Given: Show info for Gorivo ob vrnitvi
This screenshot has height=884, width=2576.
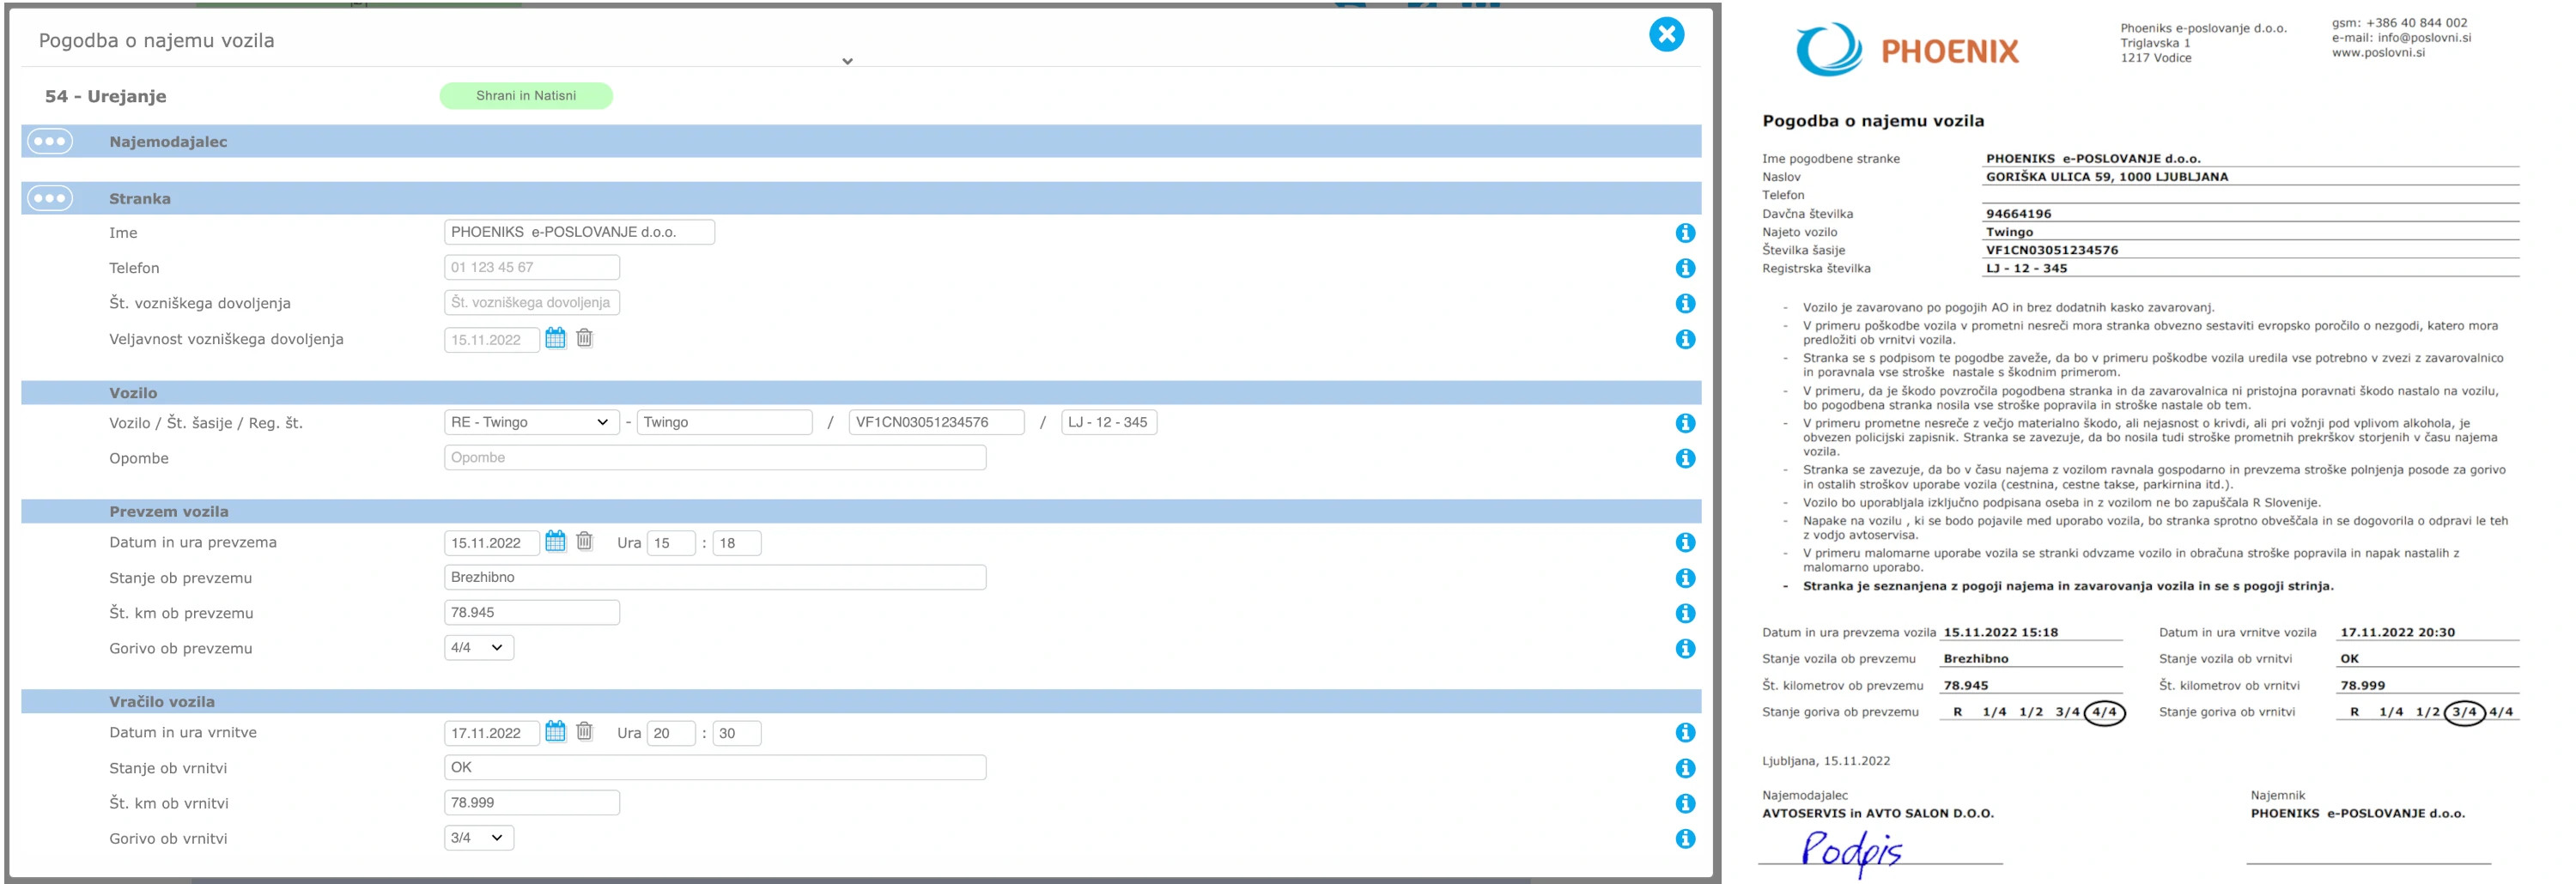Looking at the screenshot, I should pyautogui.click(x=1685, y=839).
